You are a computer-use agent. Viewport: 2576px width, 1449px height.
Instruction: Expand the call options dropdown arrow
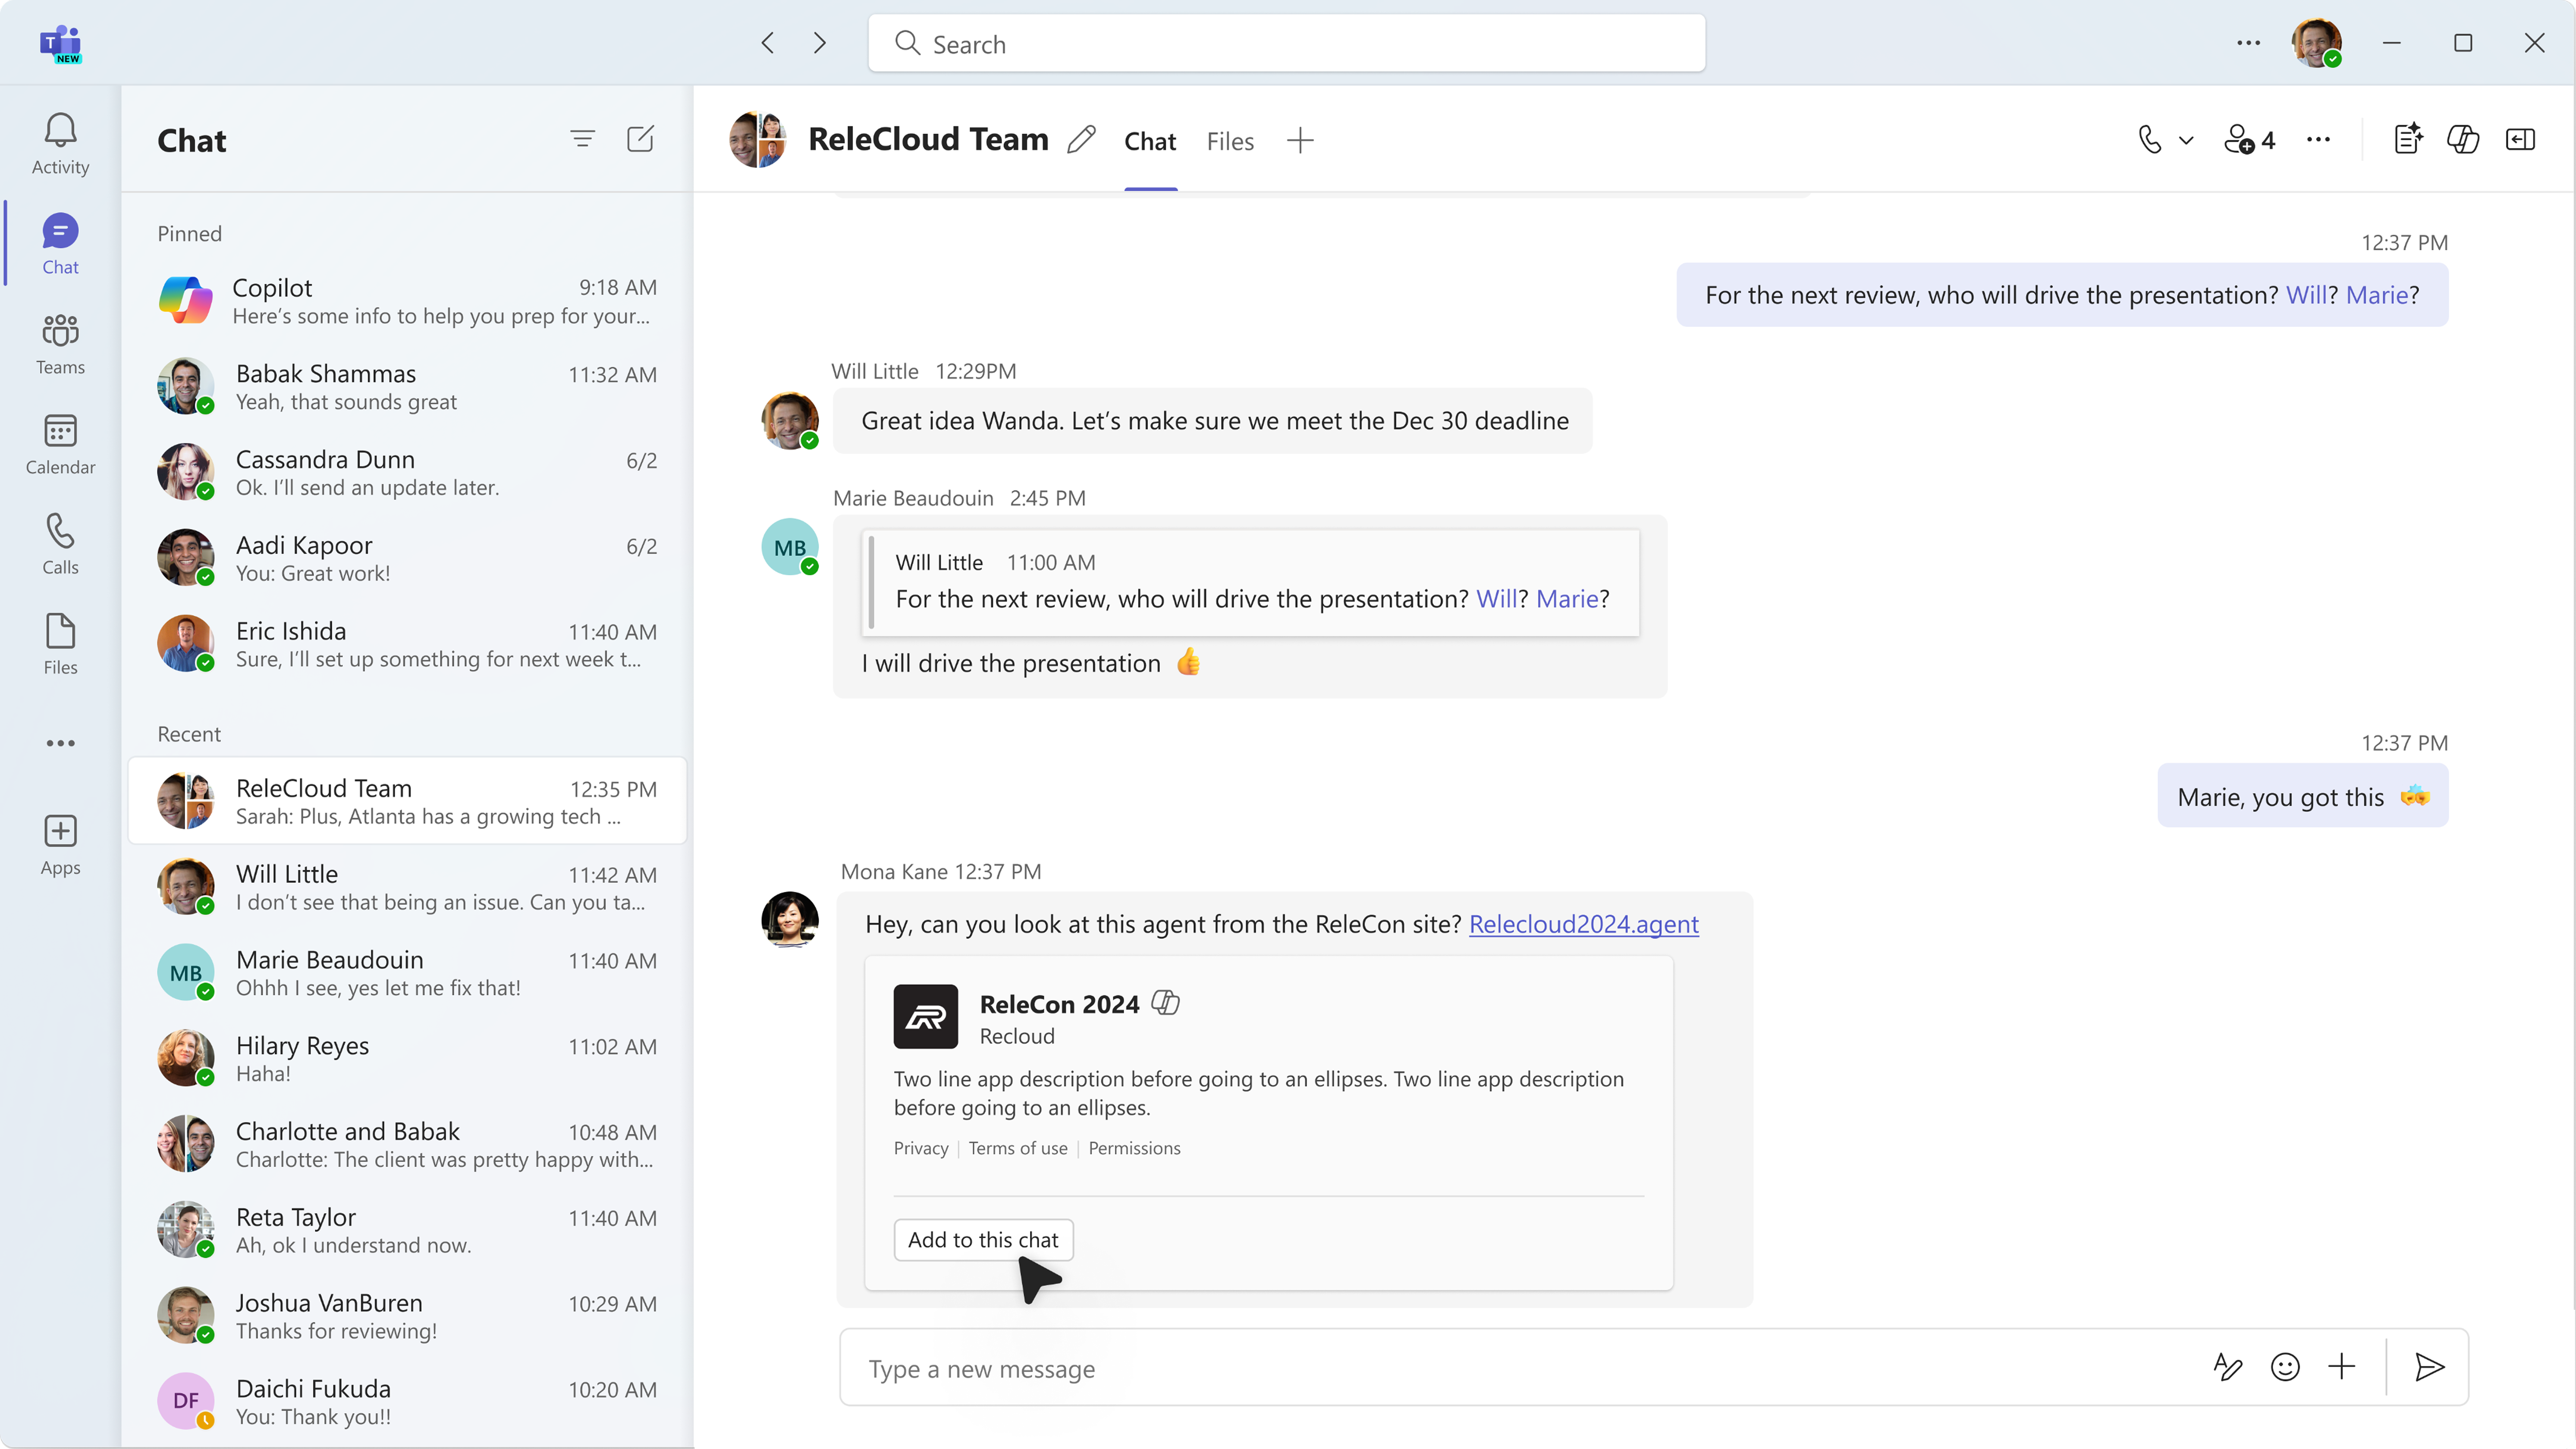coord(2186,141)
